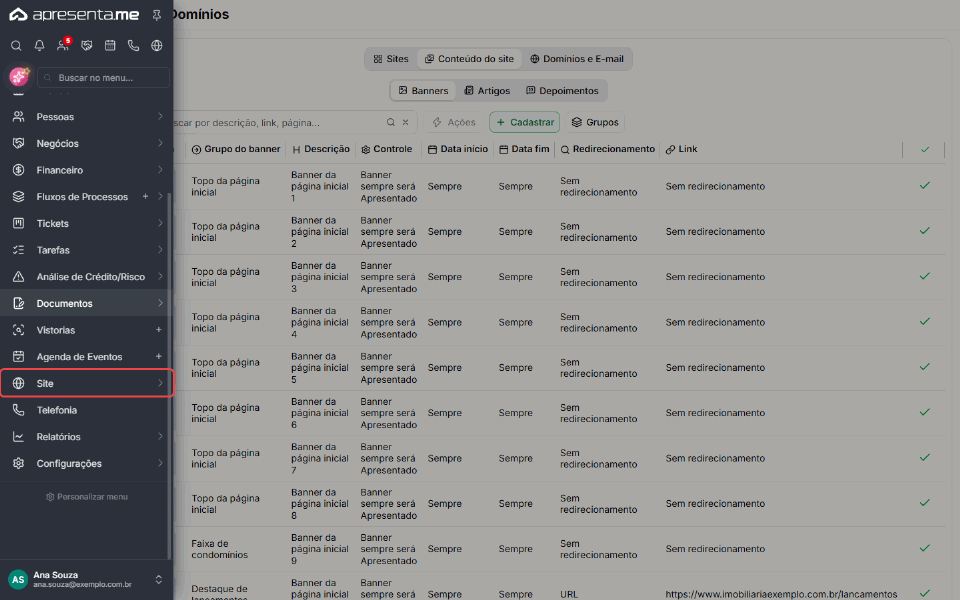Click the Grupos button
This screenshot has width=960, height=600.
coord(595,122)
